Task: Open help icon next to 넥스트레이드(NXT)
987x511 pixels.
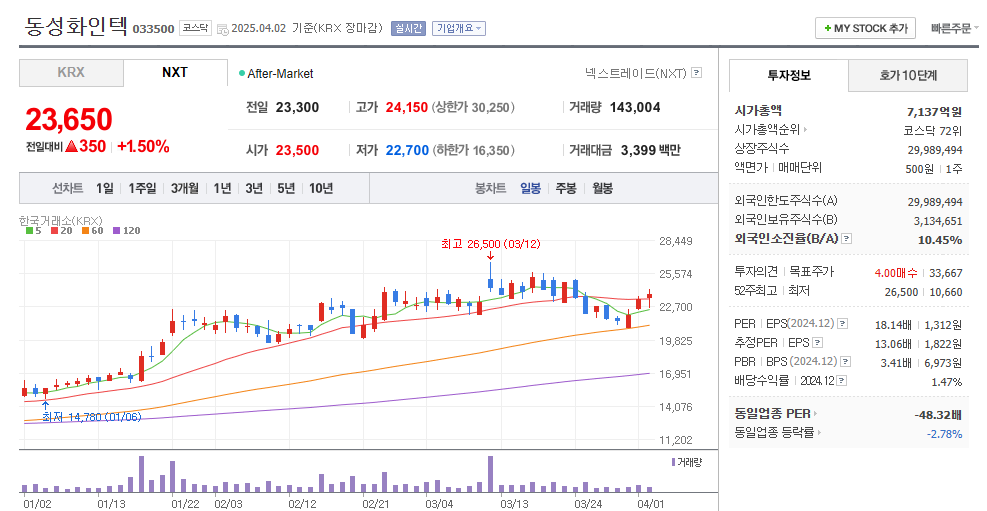Action: [x=696, y=73]
